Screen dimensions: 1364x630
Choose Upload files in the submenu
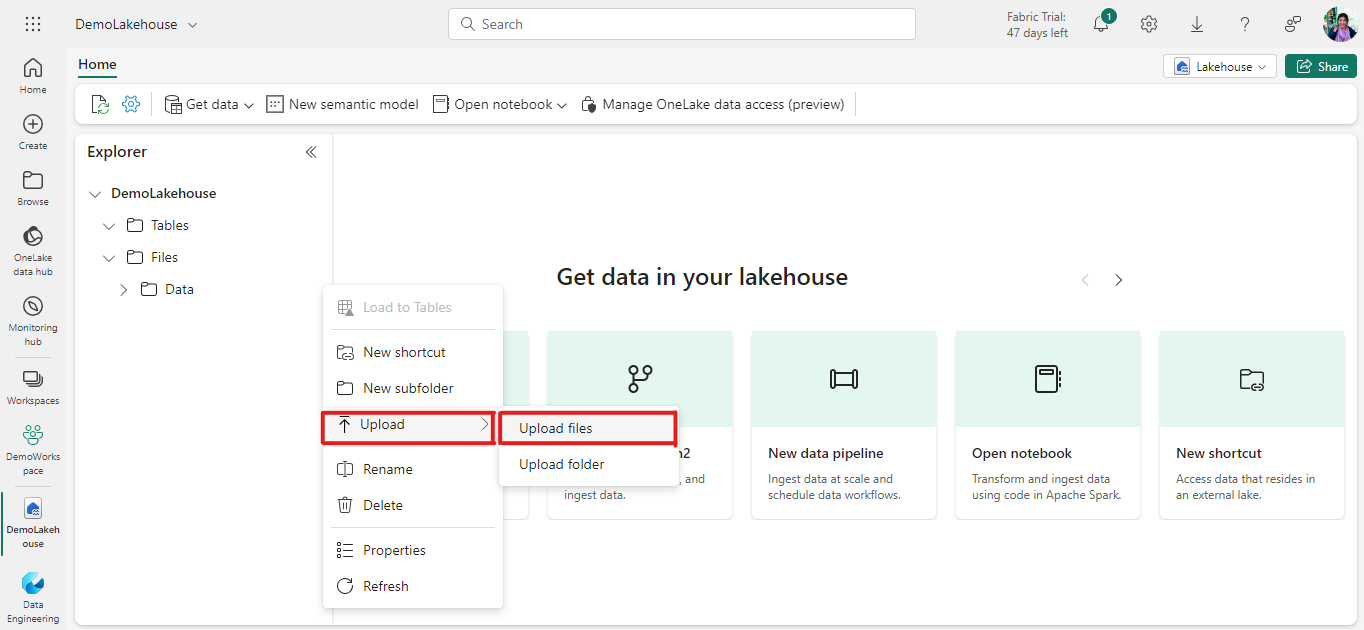(588, 428)
